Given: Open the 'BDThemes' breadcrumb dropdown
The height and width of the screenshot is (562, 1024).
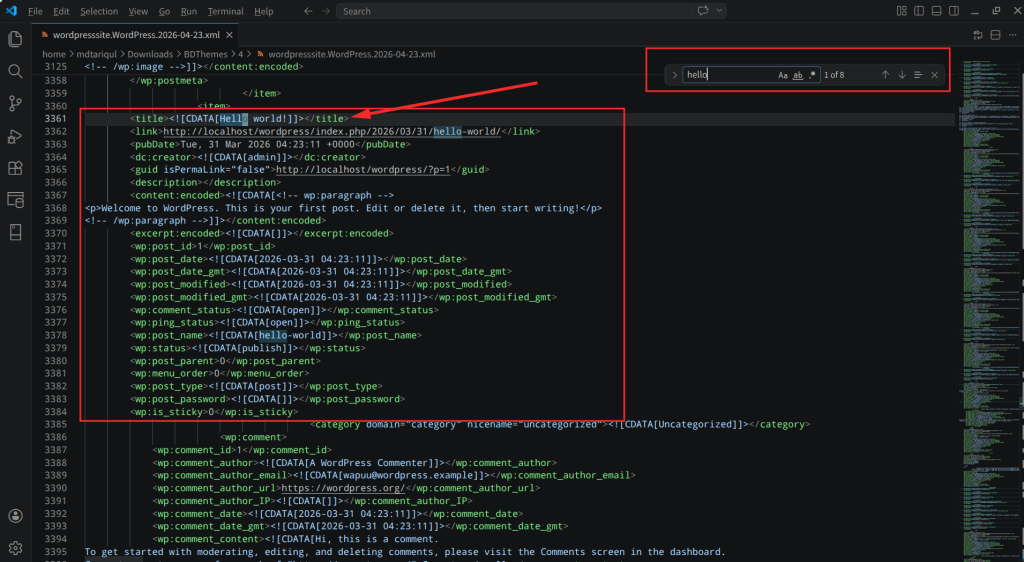Looking at the screenshot, I should (206, 54).
